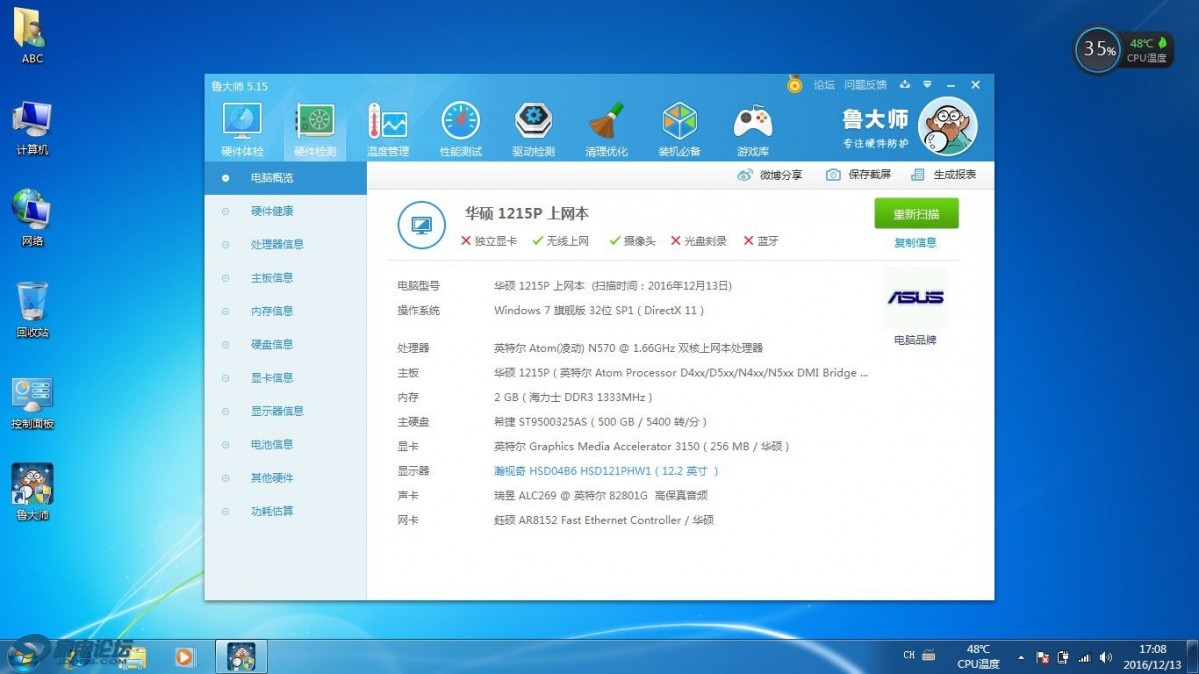The width and height of the screenshot is (1199, 674).
Task: Click the sound card text 瑞昱 ALC269
Action: pyautogui.click(x=600, y=496)
